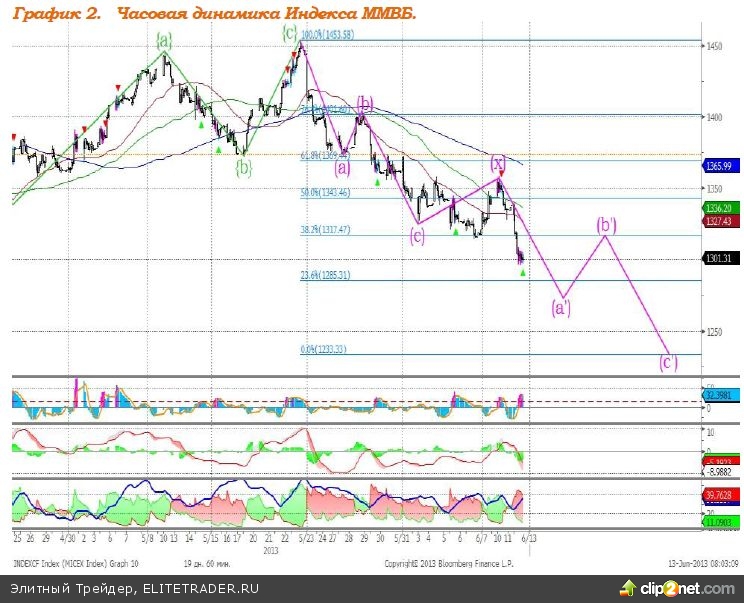Click the black 1301.31 last price tag
This screenshot has width=744, height=603.
tap(718, 259)
